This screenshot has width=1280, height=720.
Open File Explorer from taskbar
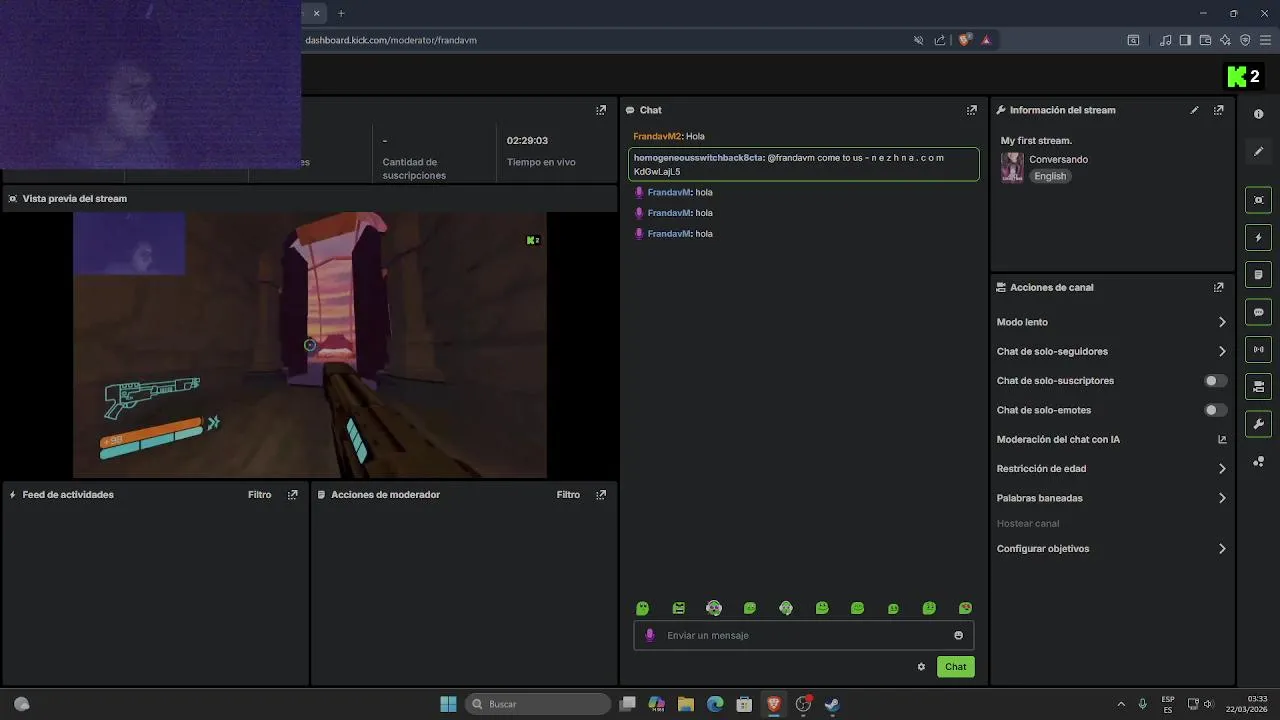[x=686, y=704]
